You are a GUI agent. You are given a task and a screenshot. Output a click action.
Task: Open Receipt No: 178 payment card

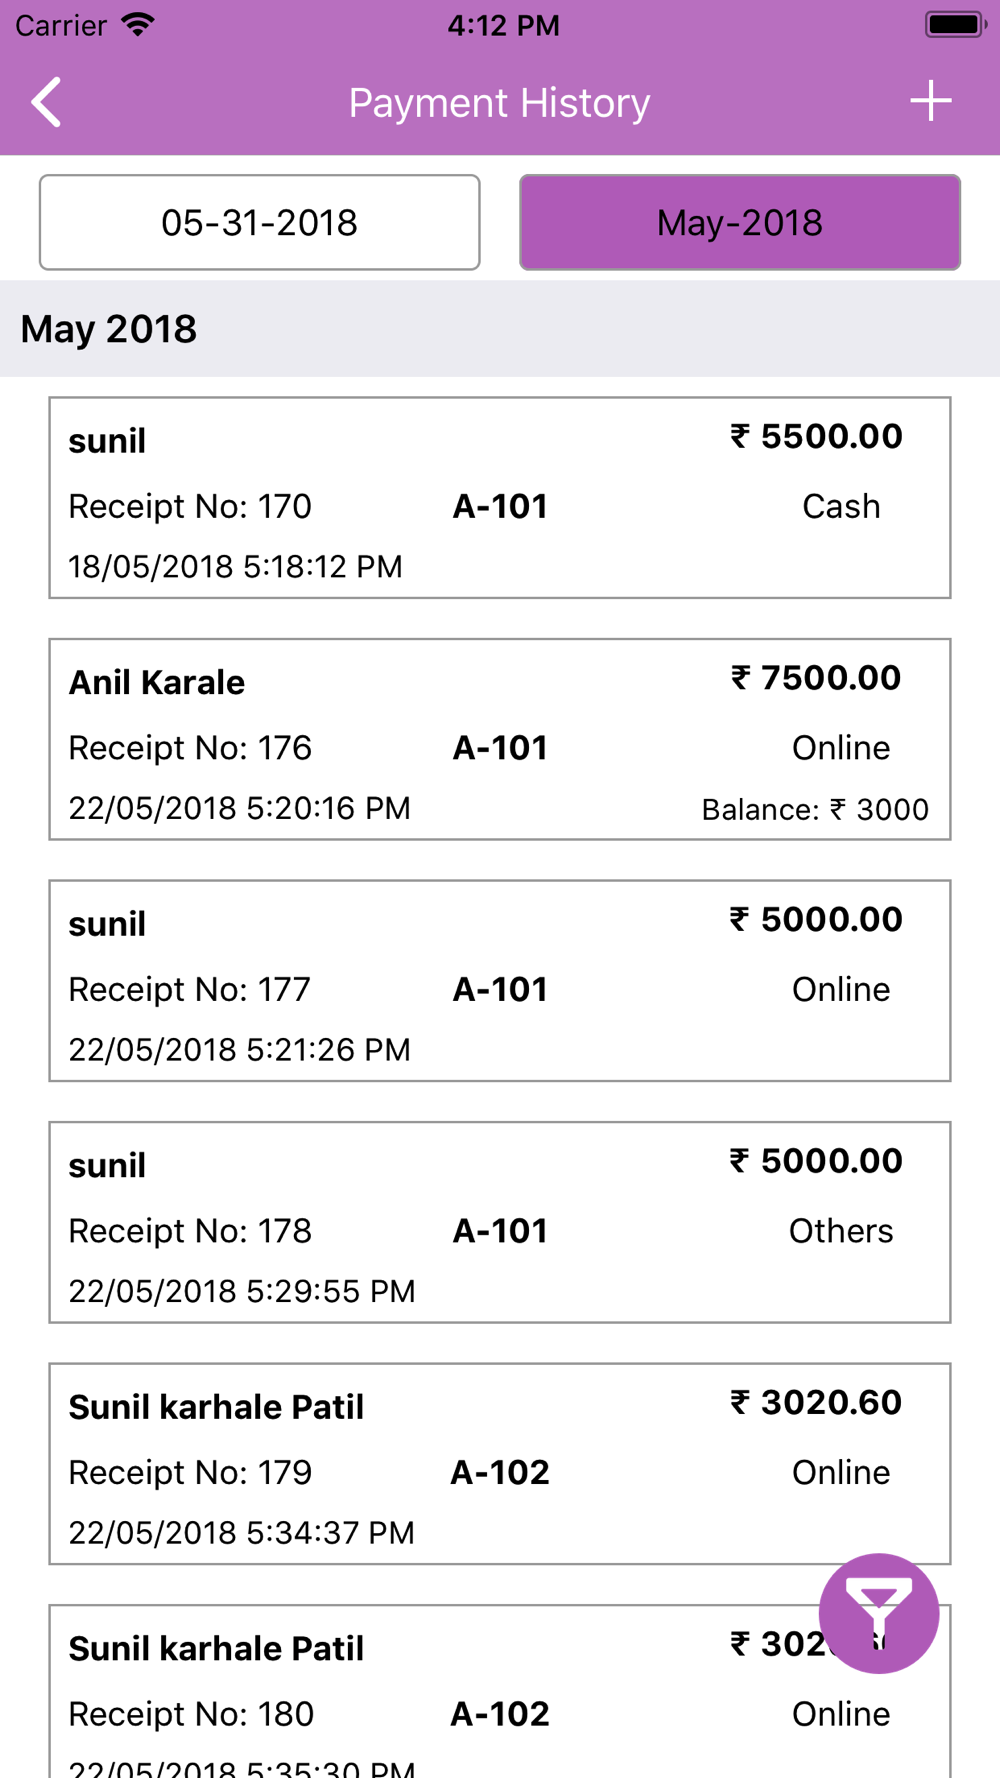coord(500,1223)
